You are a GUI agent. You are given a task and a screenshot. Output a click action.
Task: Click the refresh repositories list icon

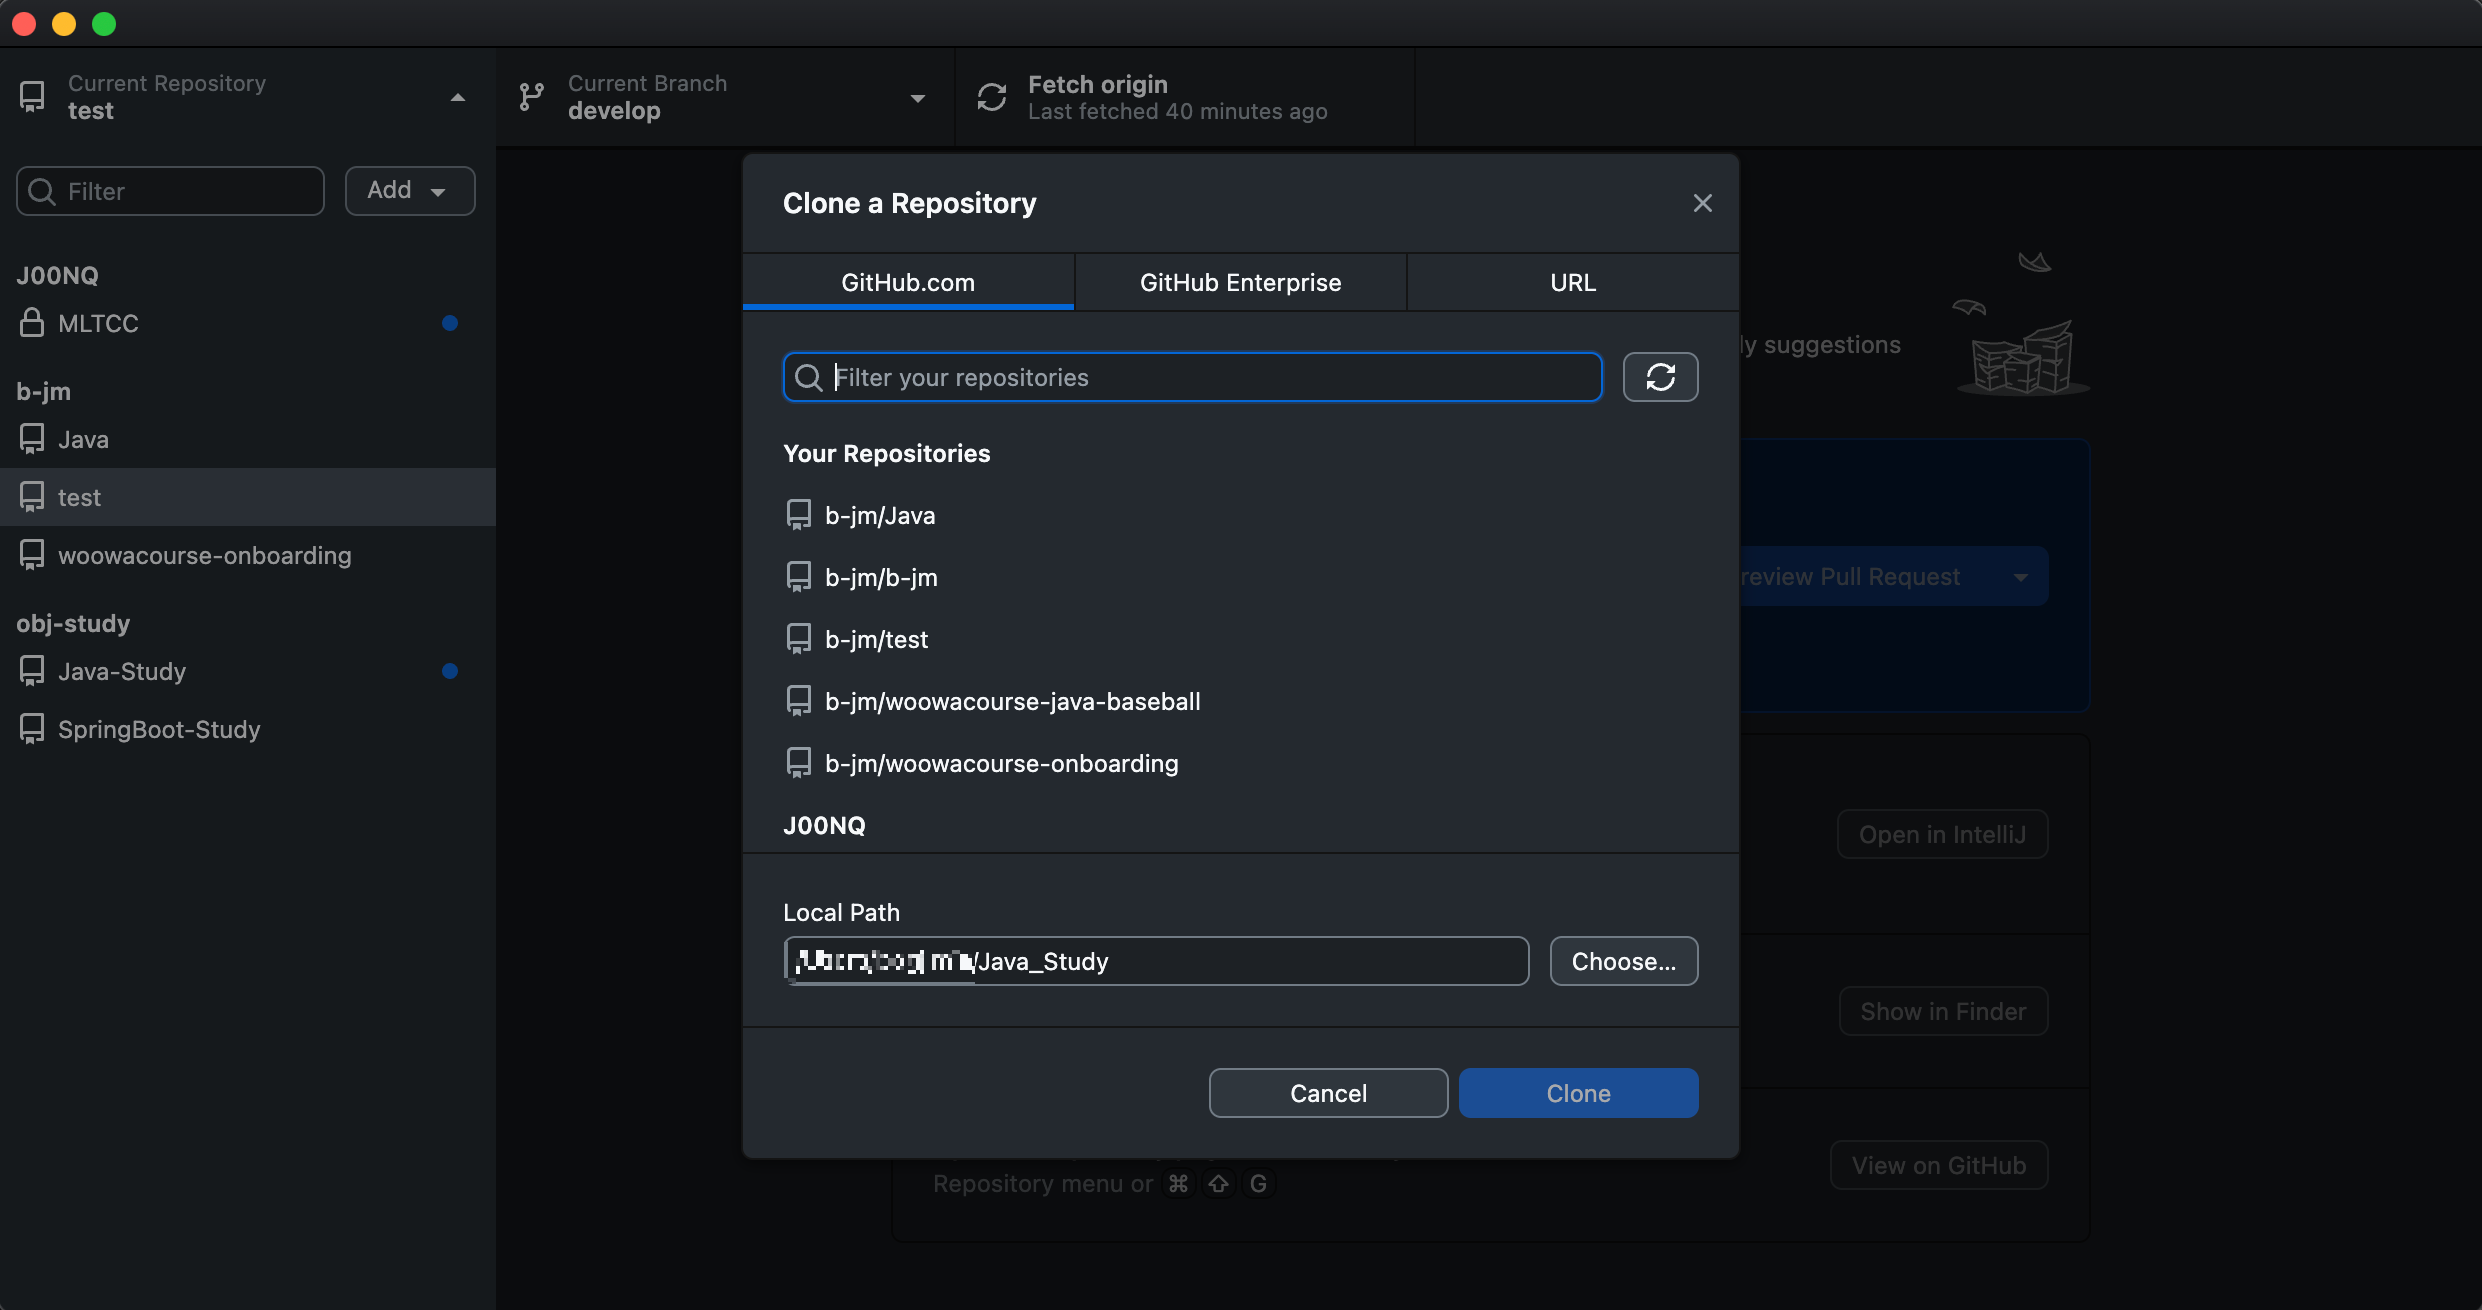pyautogui.click(x=1660, y=377)
